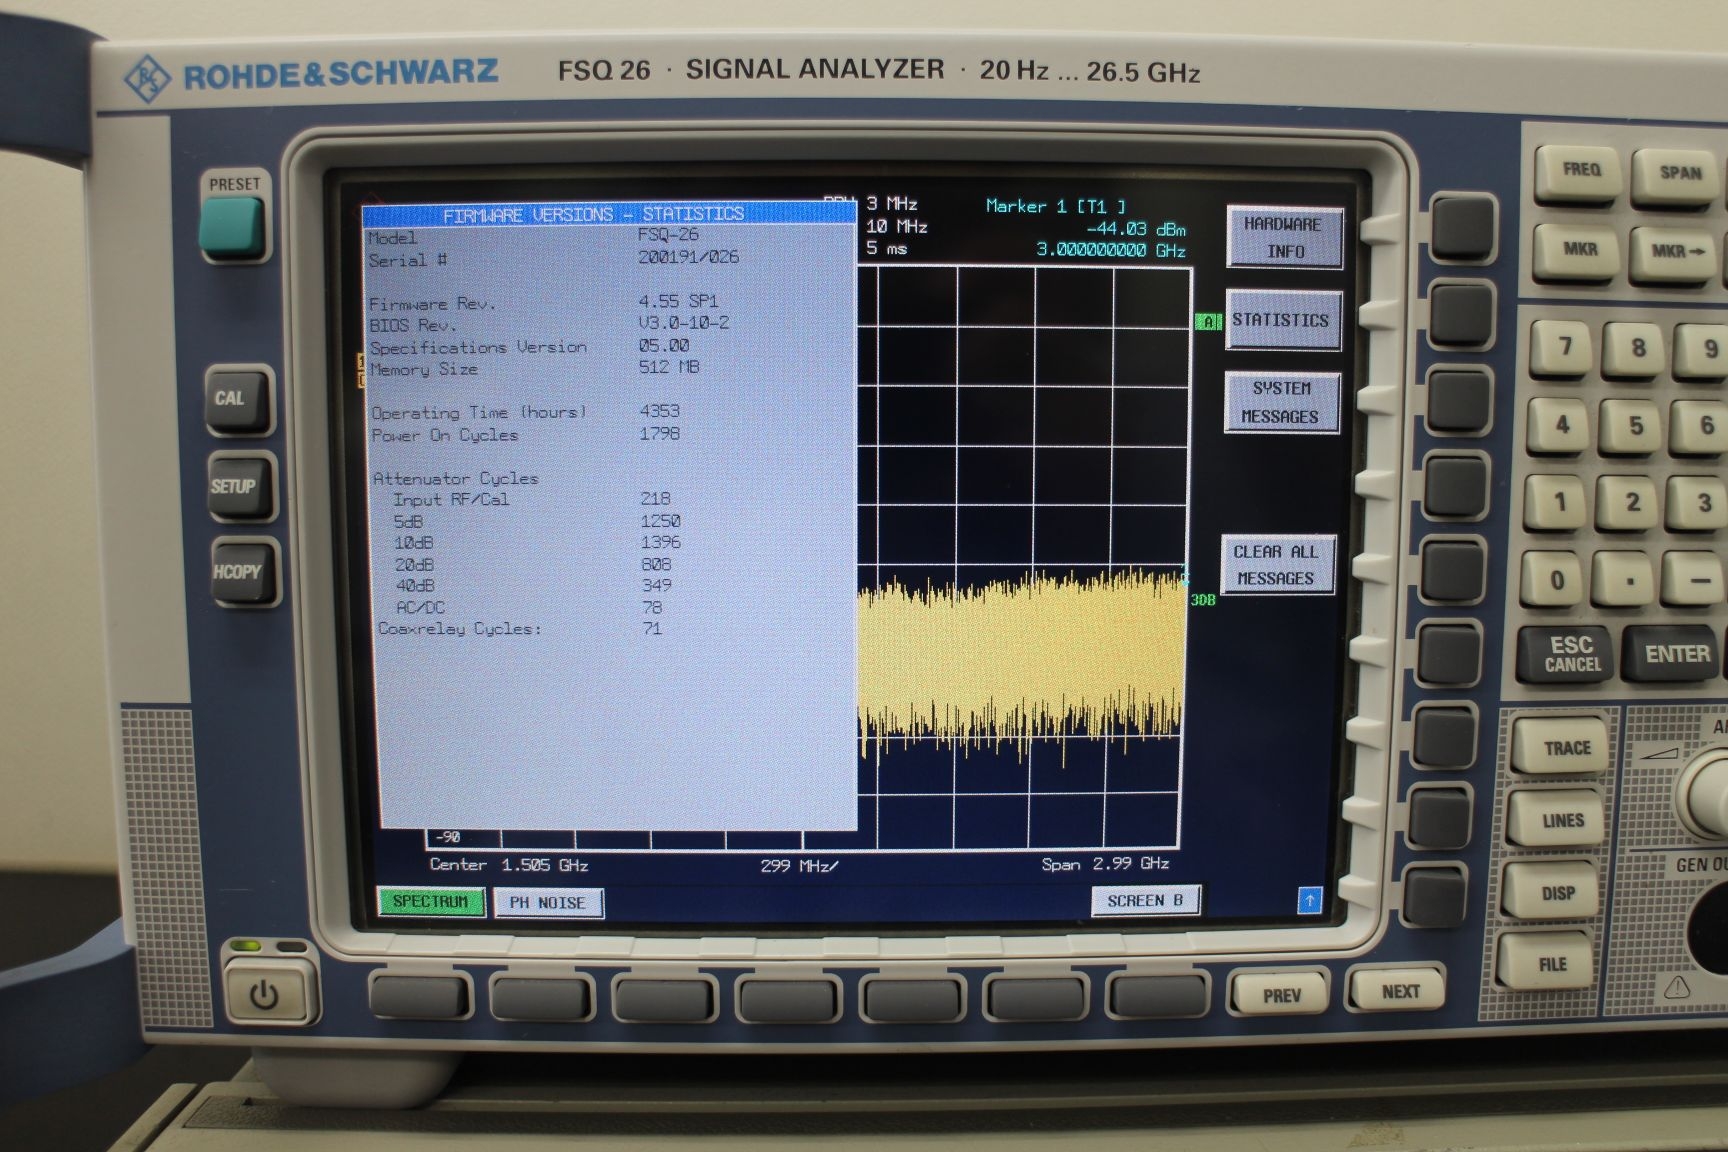Image resolution: width=1728 pixels, height=1152 pixels.
Task: Click the Serial # value 200191/026
Action: [x=688, y=257]
